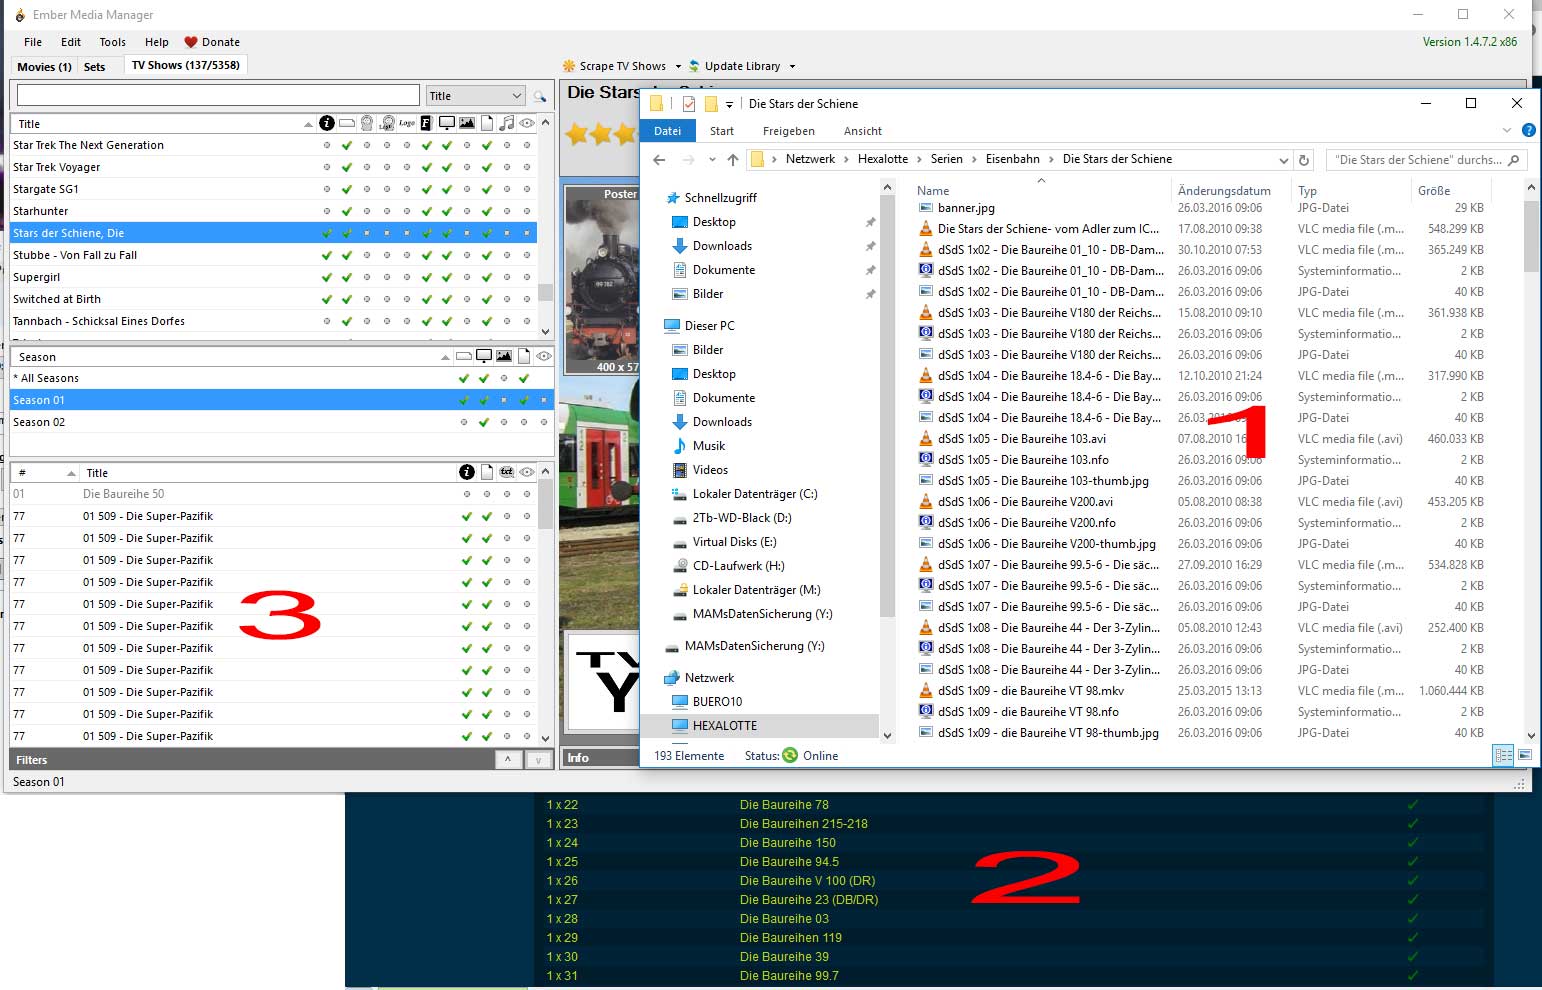Click the Explorer back arrow
This screenshot has width=1542, height=990.
659,160
